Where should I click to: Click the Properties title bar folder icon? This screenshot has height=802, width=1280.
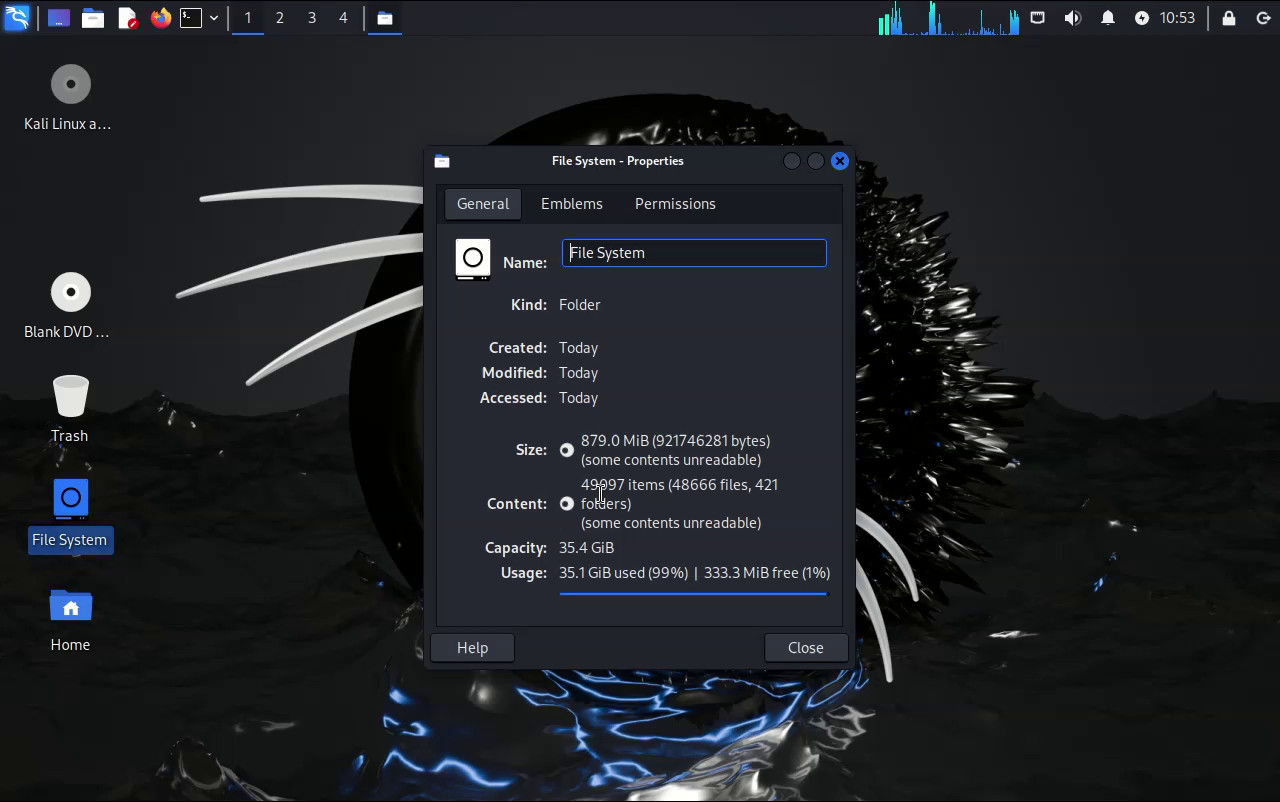442,161
